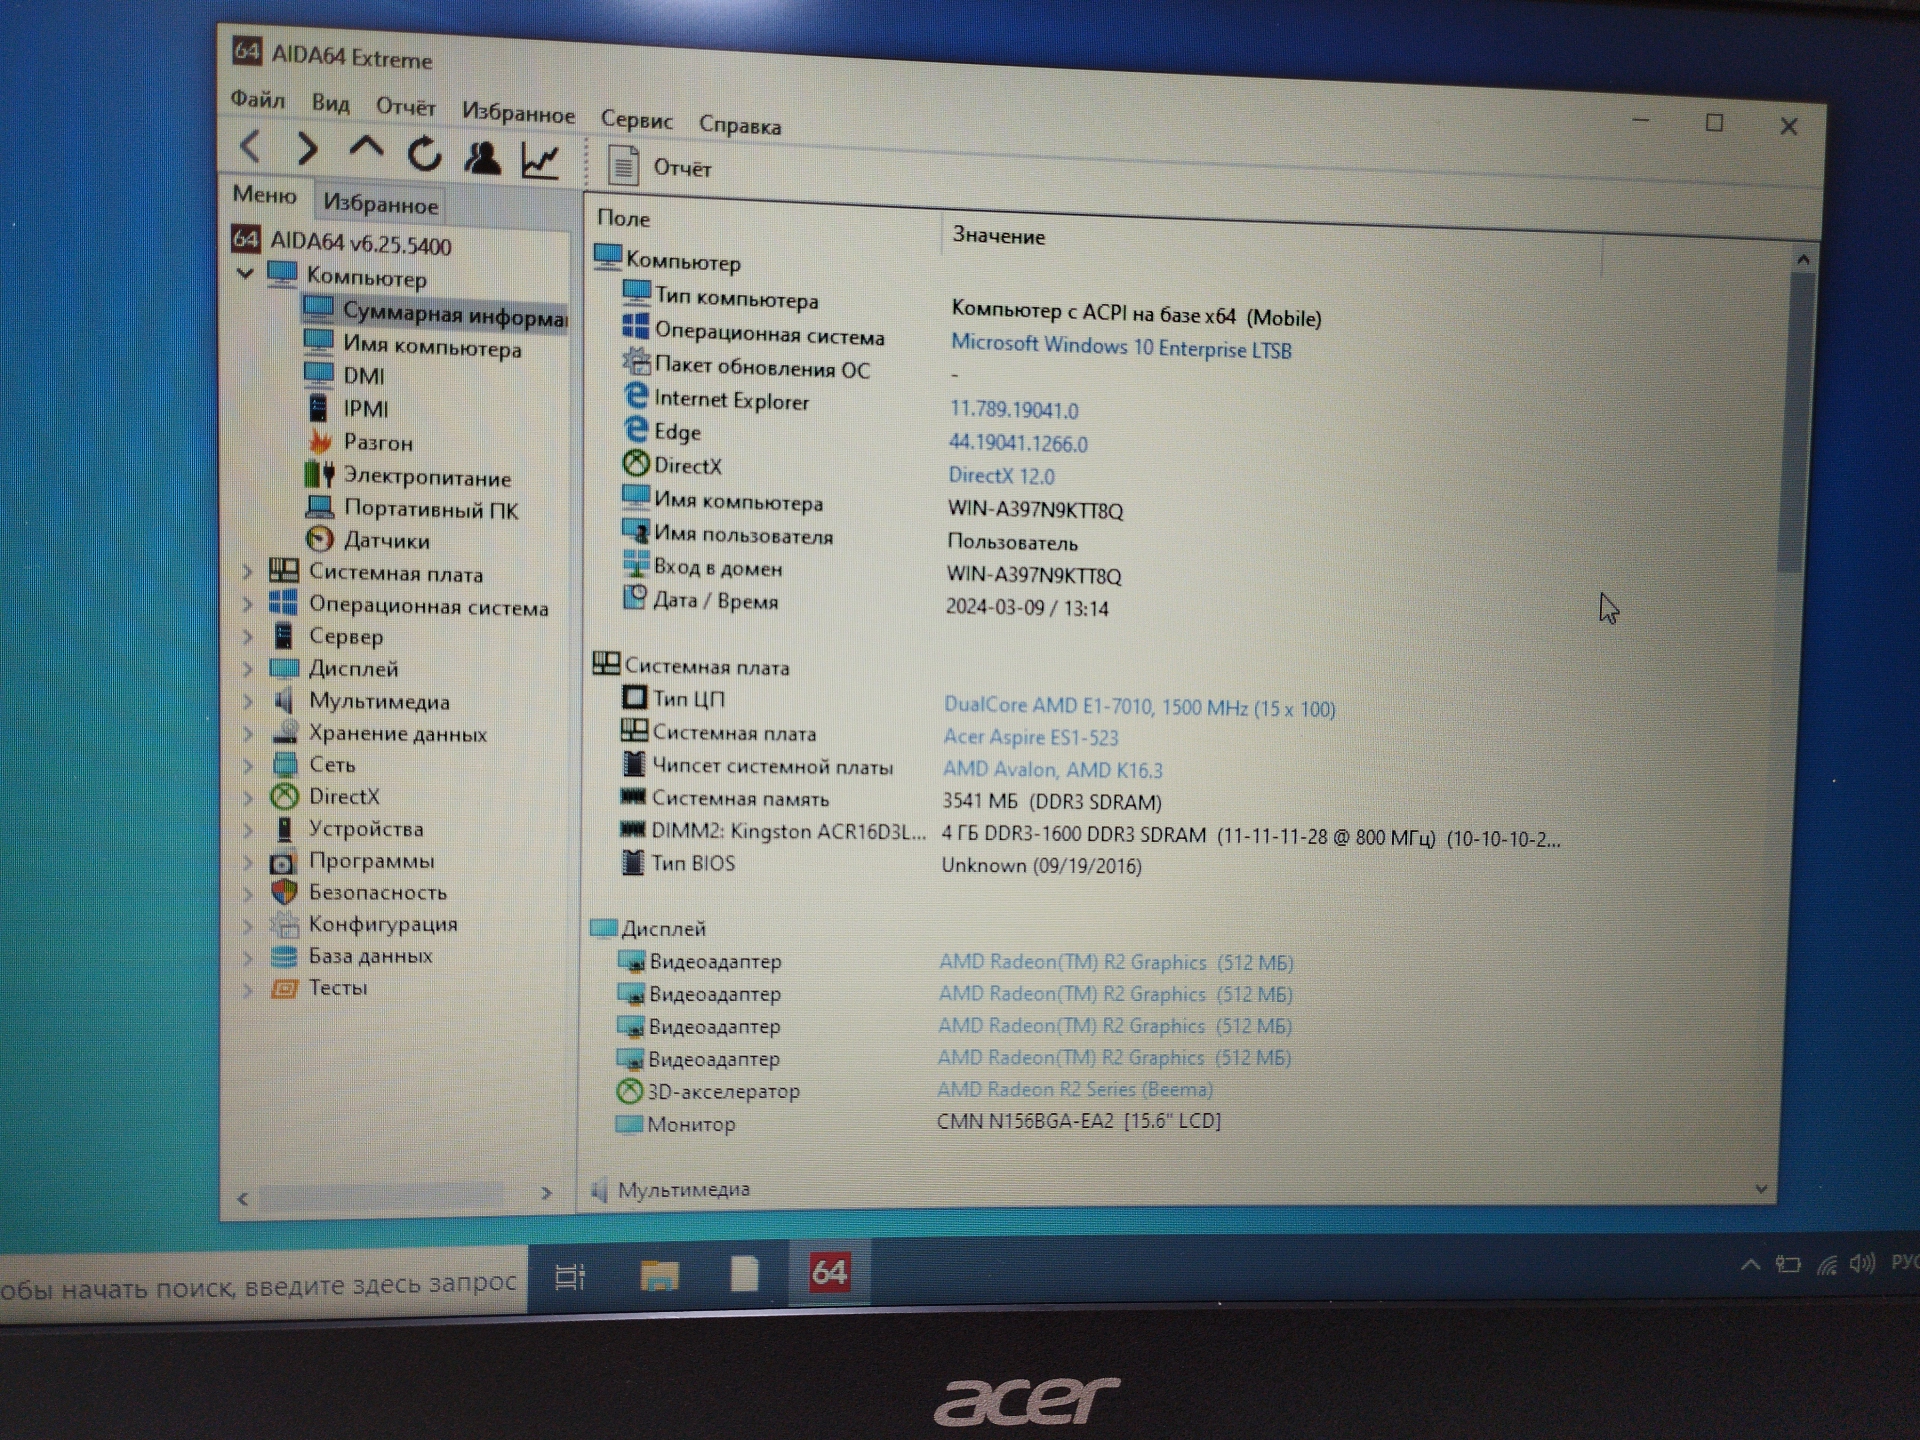The width and height of the screenshot is (1920, 1440).
Task: Open the graph chart toolbar icon
Action: click(x=540, y=160)
